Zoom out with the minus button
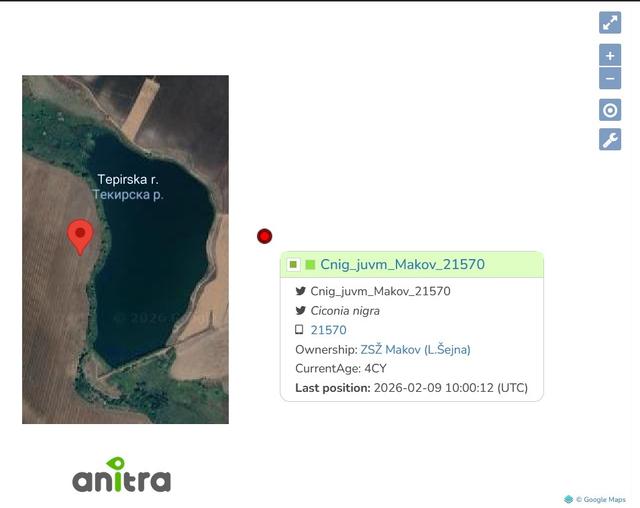Image resolution: width=640 pixels, height=508 pixels. [x=610, y=78]
